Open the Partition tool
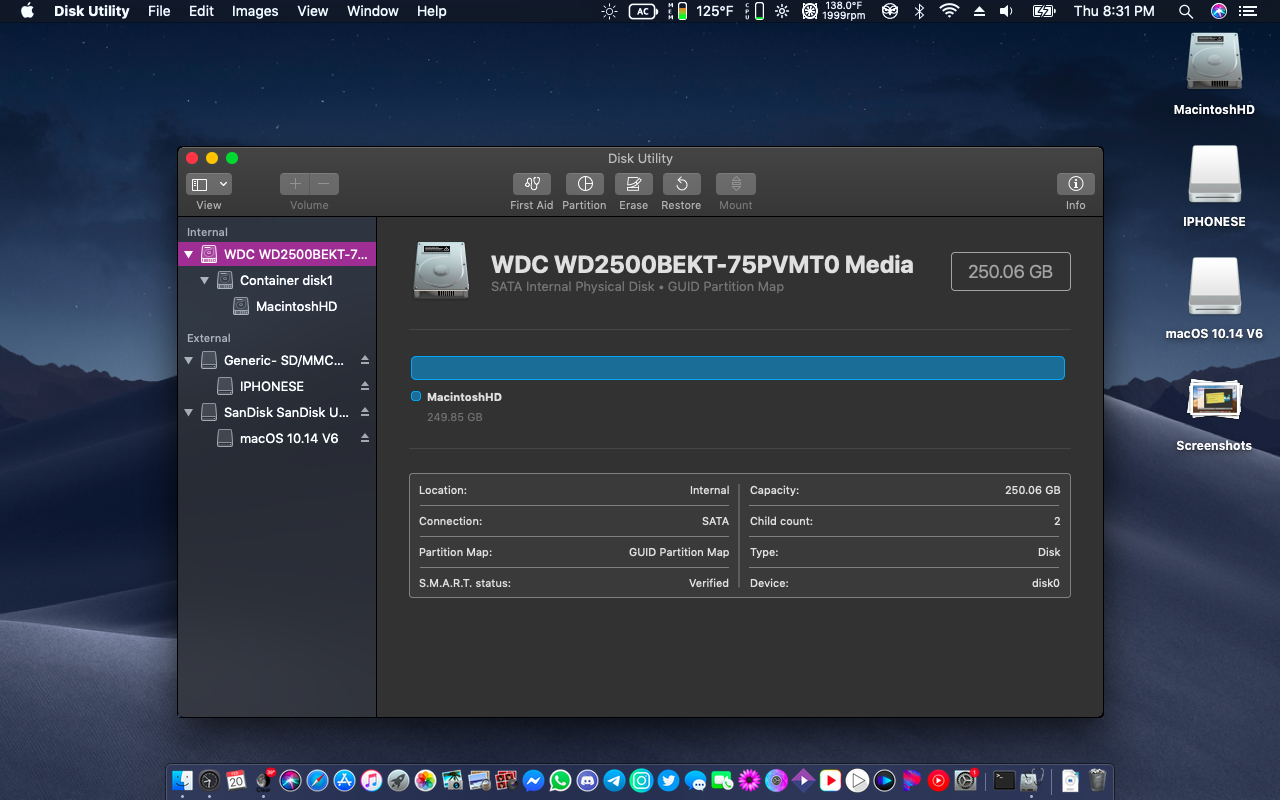 585,184
